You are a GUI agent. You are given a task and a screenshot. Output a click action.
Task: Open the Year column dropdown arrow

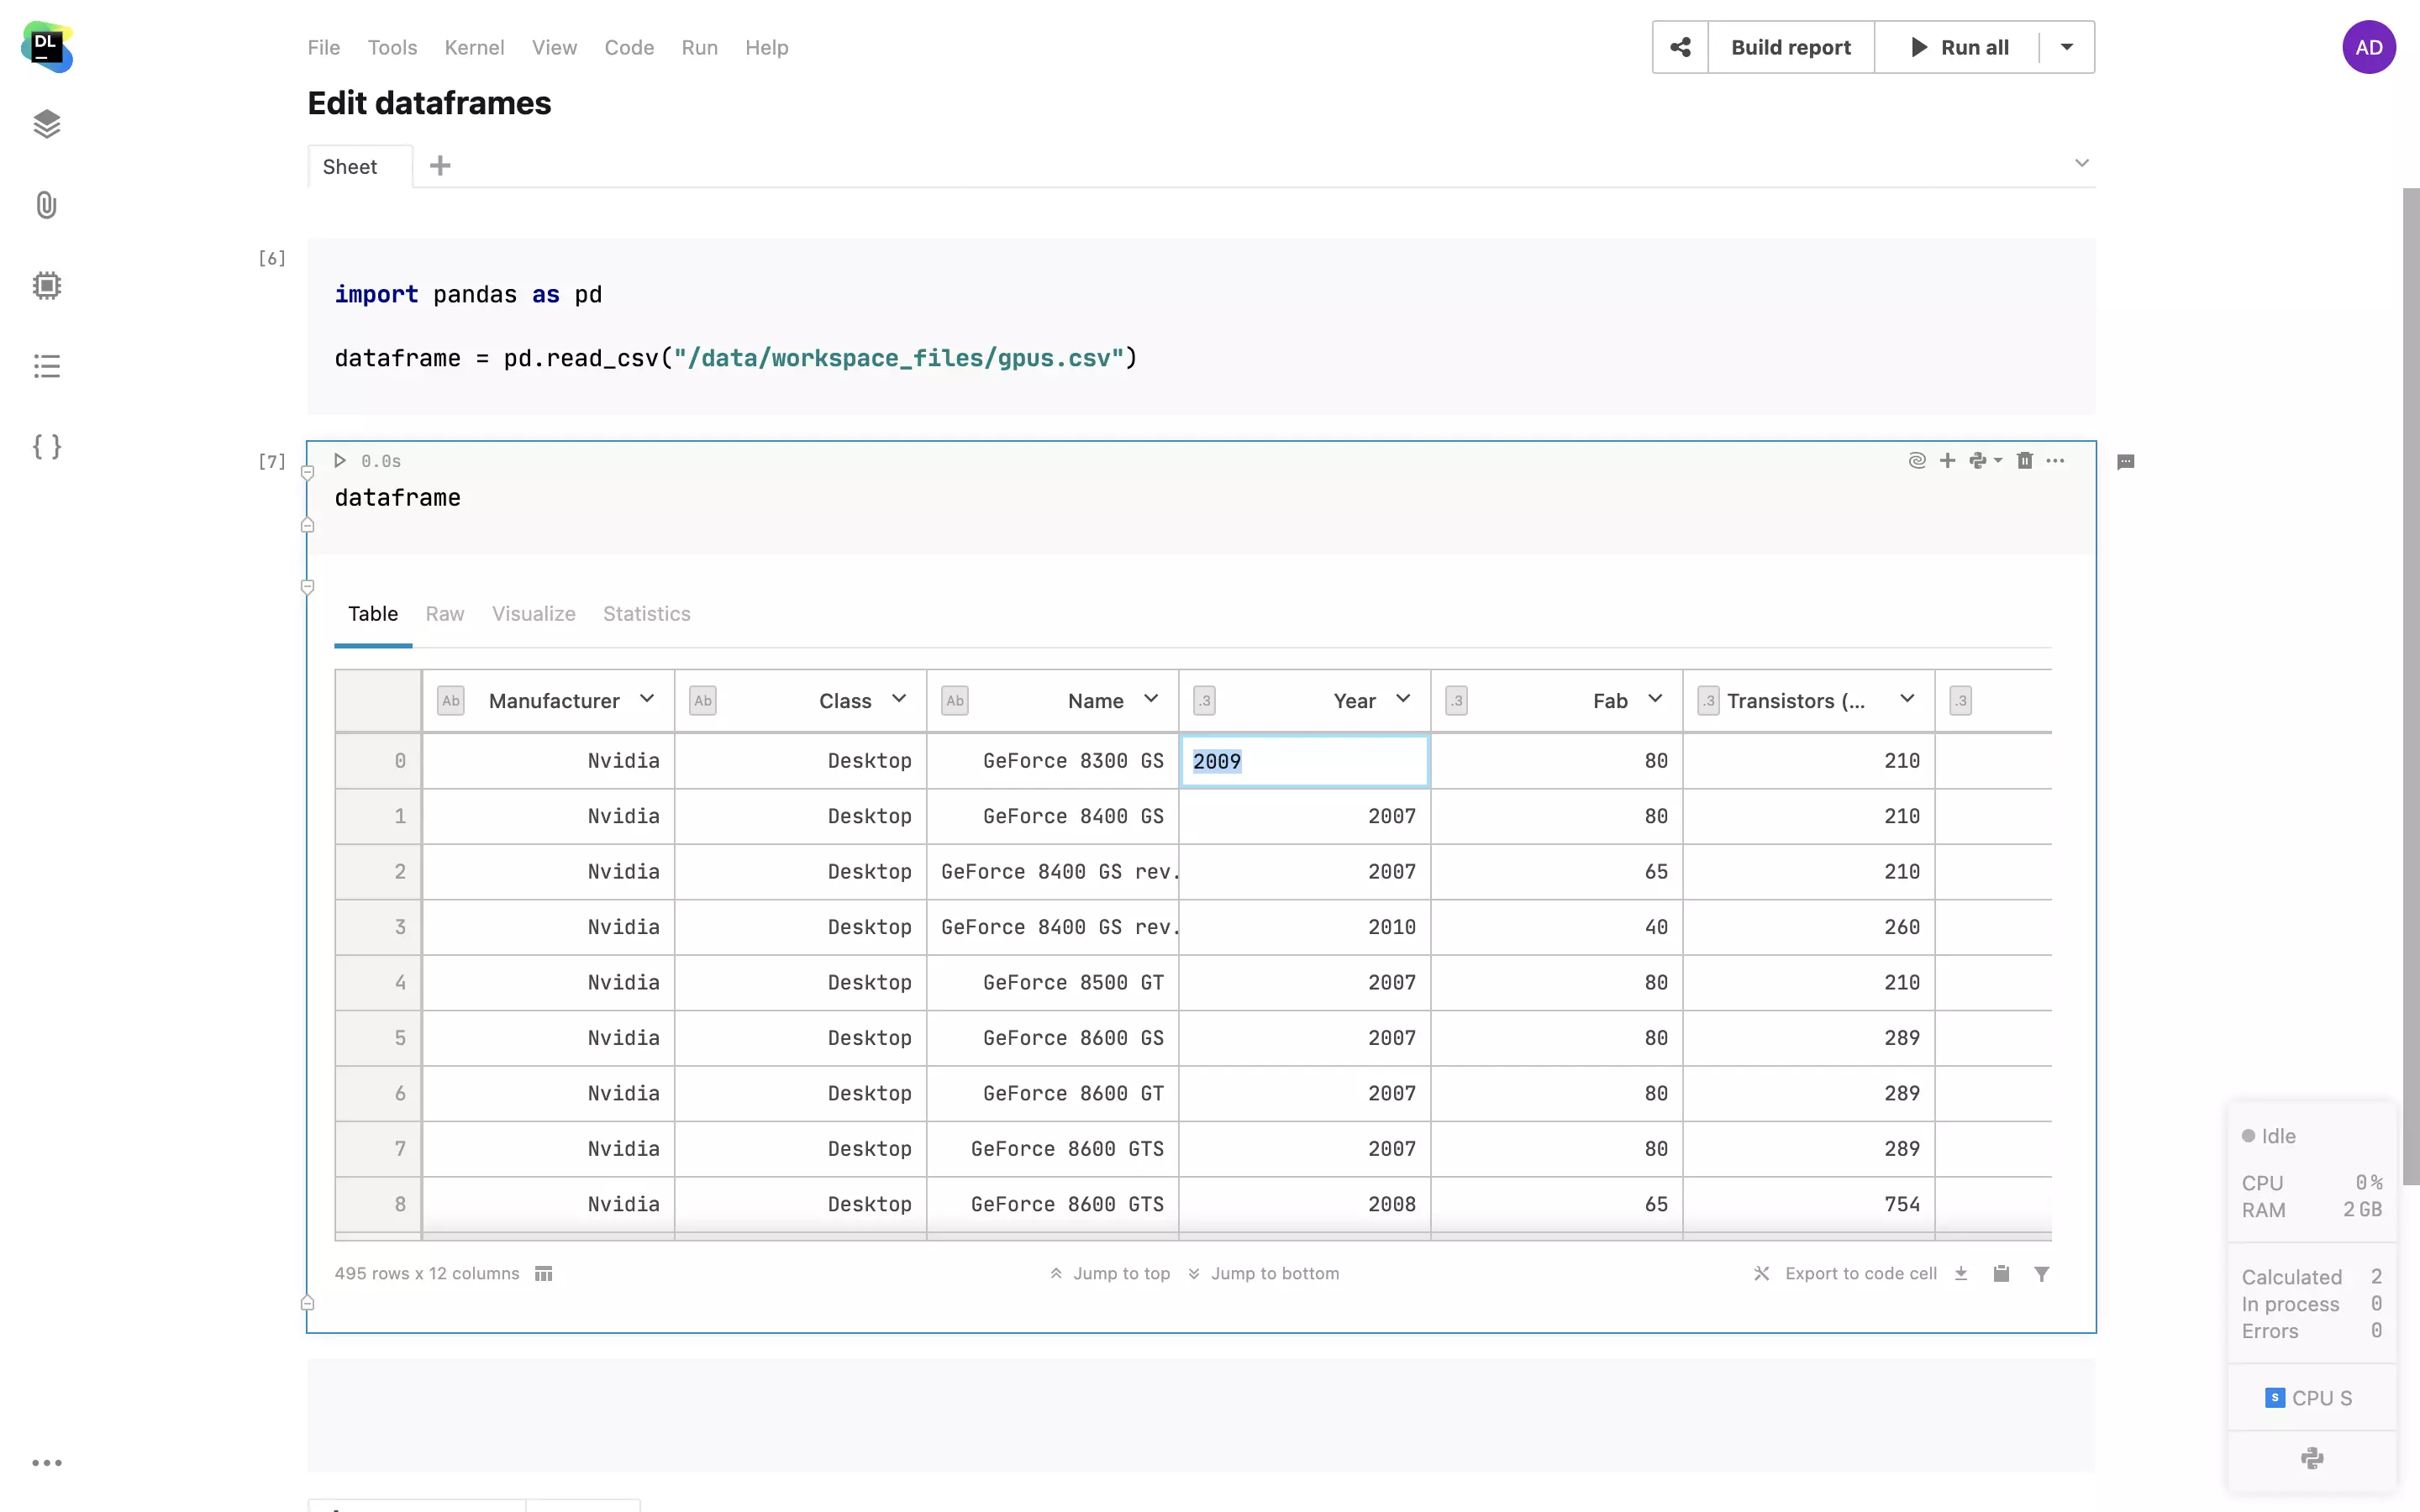(x=1403, y=699)
